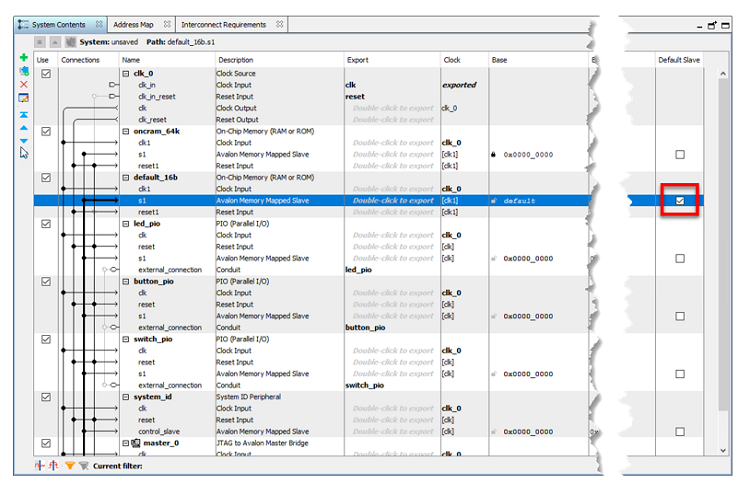Screen dimensions: 750x495
Task: Click lock icon next to oncram_64k base address
Action: tap(493, 154)
